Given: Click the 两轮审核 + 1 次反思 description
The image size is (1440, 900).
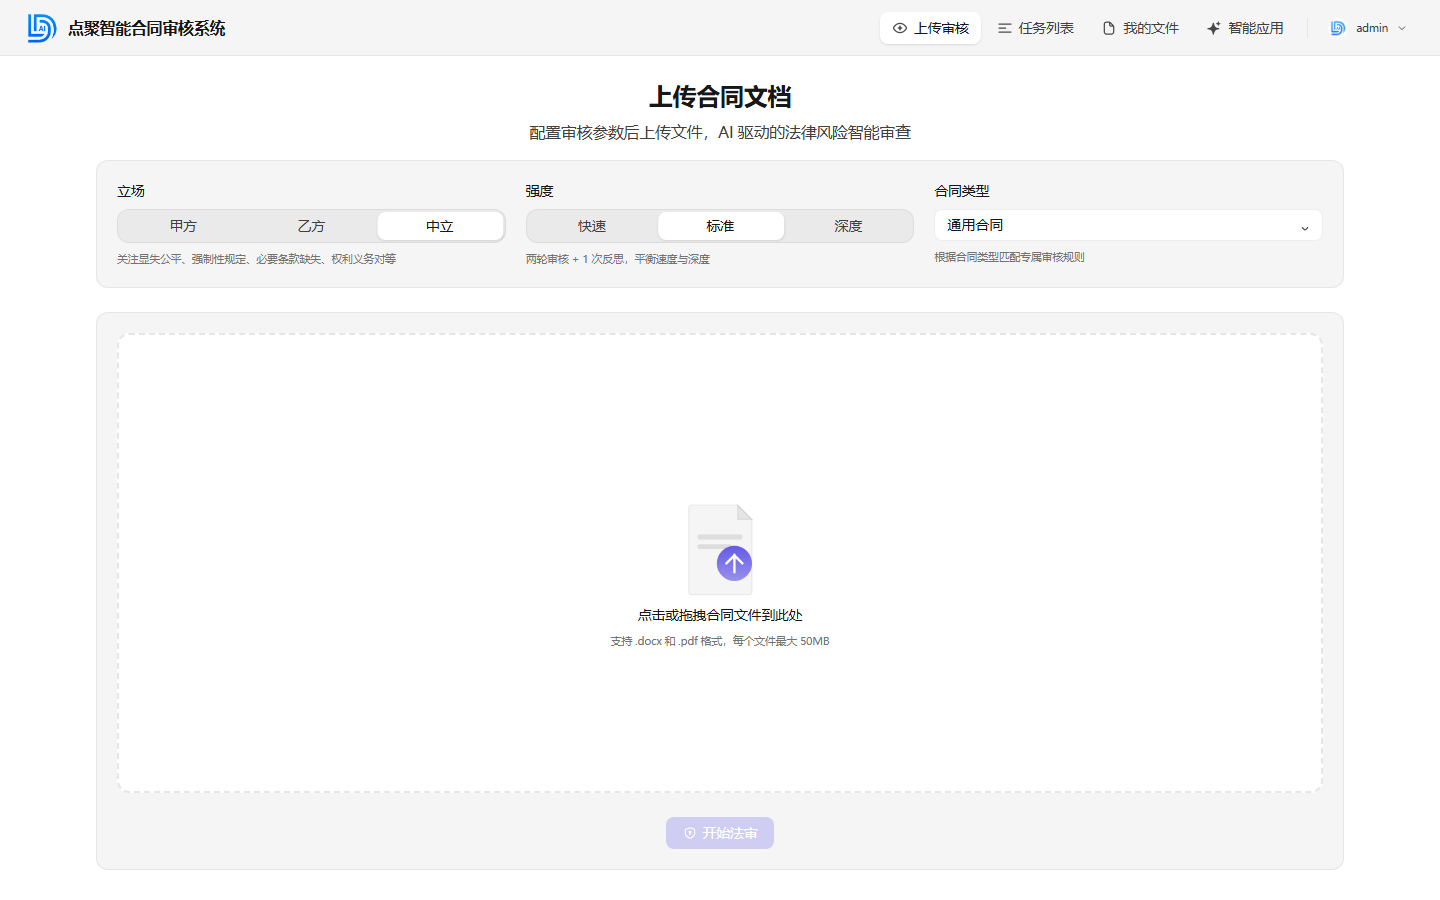Looking at the screenshot, I should [x=618, y=259].
